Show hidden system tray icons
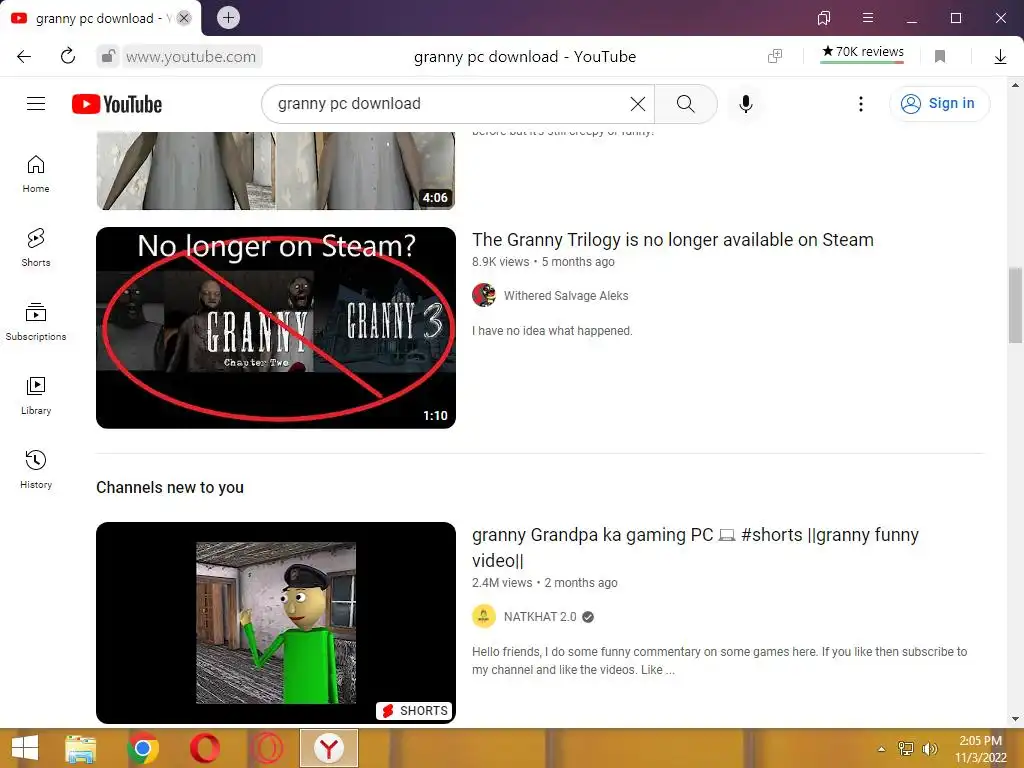 coord(882,749)
